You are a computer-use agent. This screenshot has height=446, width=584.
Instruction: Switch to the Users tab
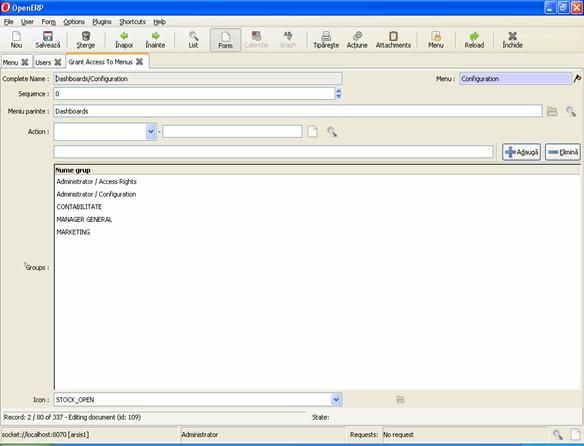coord(43,62)
